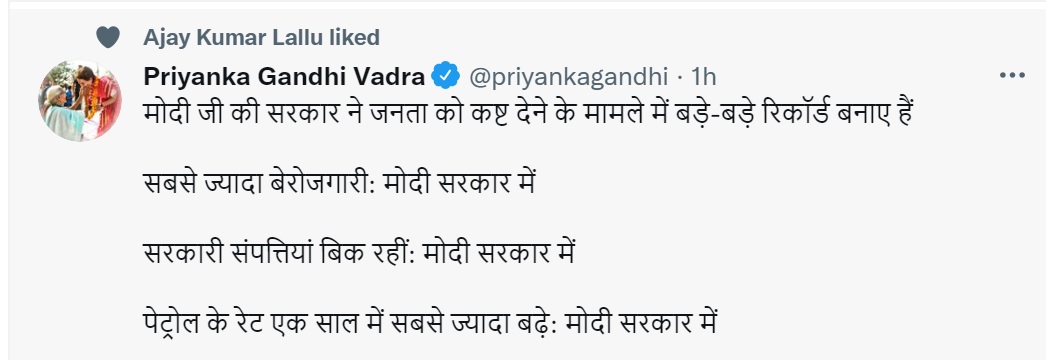Open the tweet via 1h timestamp
1046x360 pixels.
click(x=703, y=77)
